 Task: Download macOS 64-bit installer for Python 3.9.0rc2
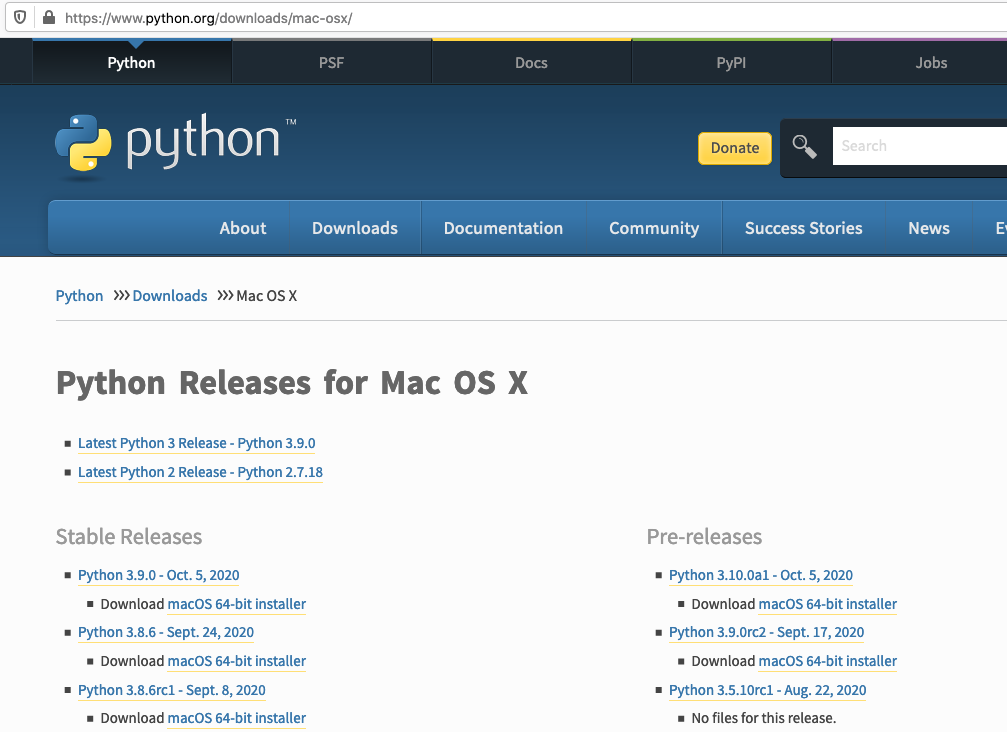[x=827, y=661]
